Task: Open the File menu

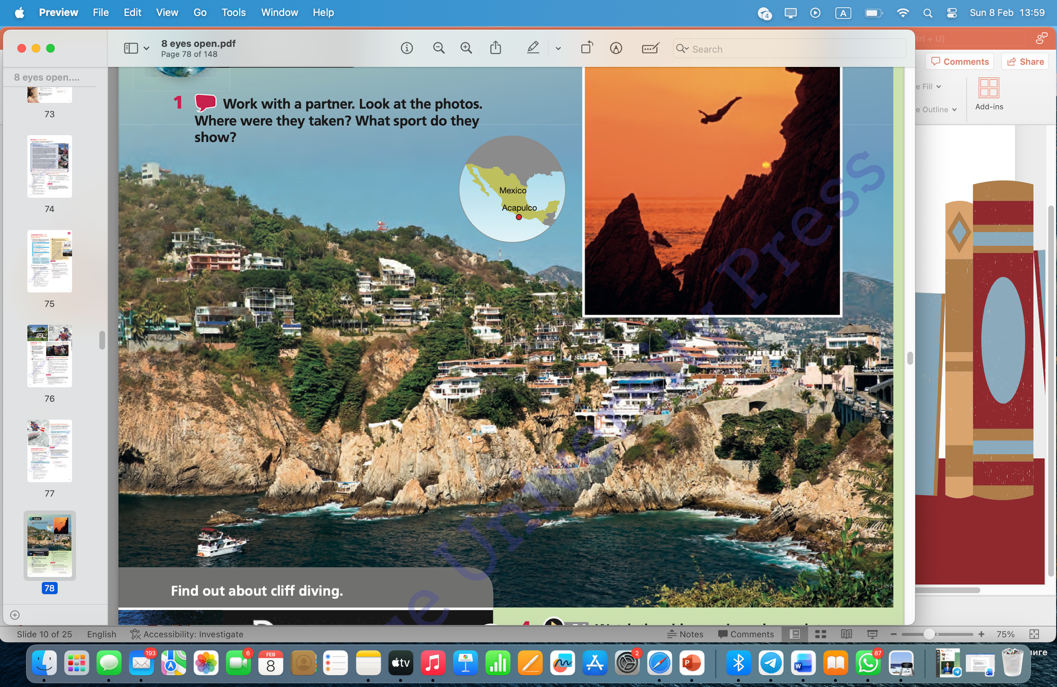Action: (100, 12)
